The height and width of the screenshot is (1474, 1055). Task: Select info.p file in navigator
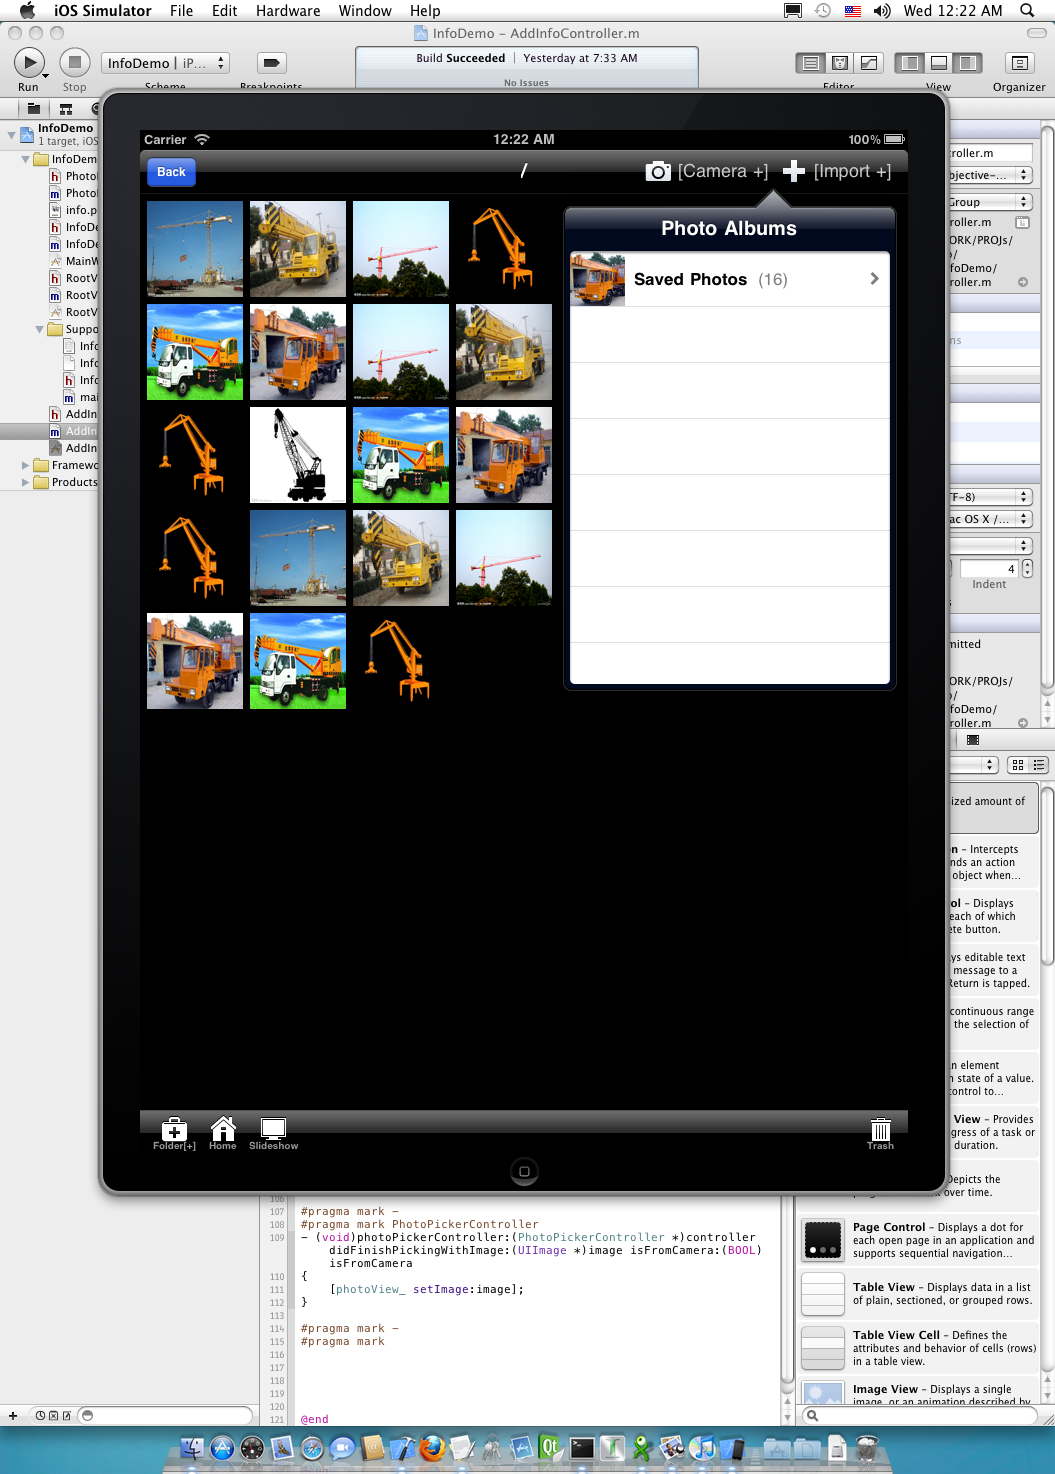point(75,210)
